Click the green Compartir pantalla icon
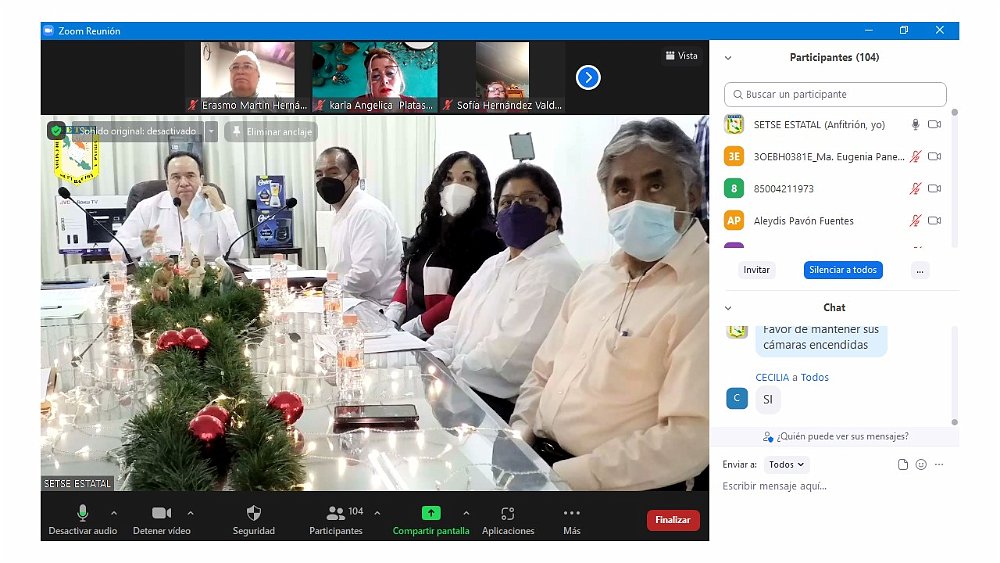The image size is (1000, 563). tap(431, 513)
